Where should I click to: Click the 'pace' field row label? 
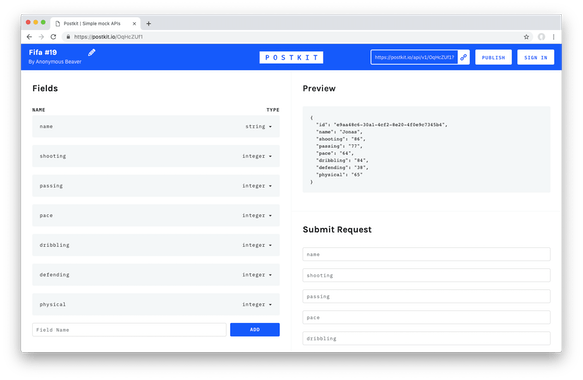(46, 216)
